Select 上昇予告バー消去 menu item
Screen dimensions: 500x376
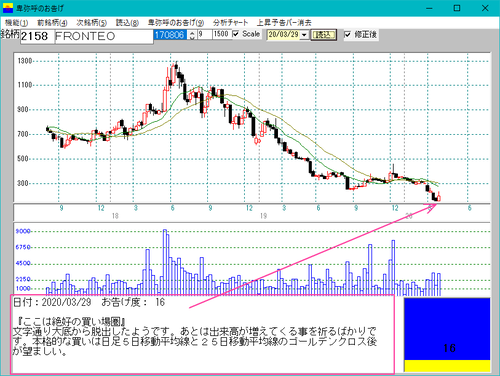[x=284, y=23]
